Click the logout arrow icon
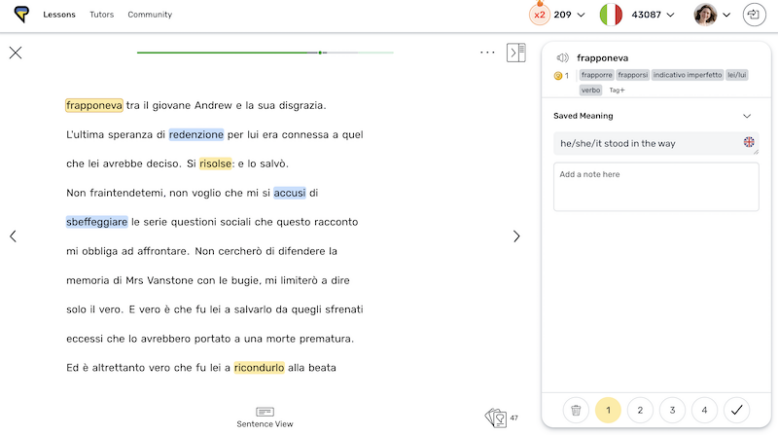The image size is (778, 435). point(753,14)
